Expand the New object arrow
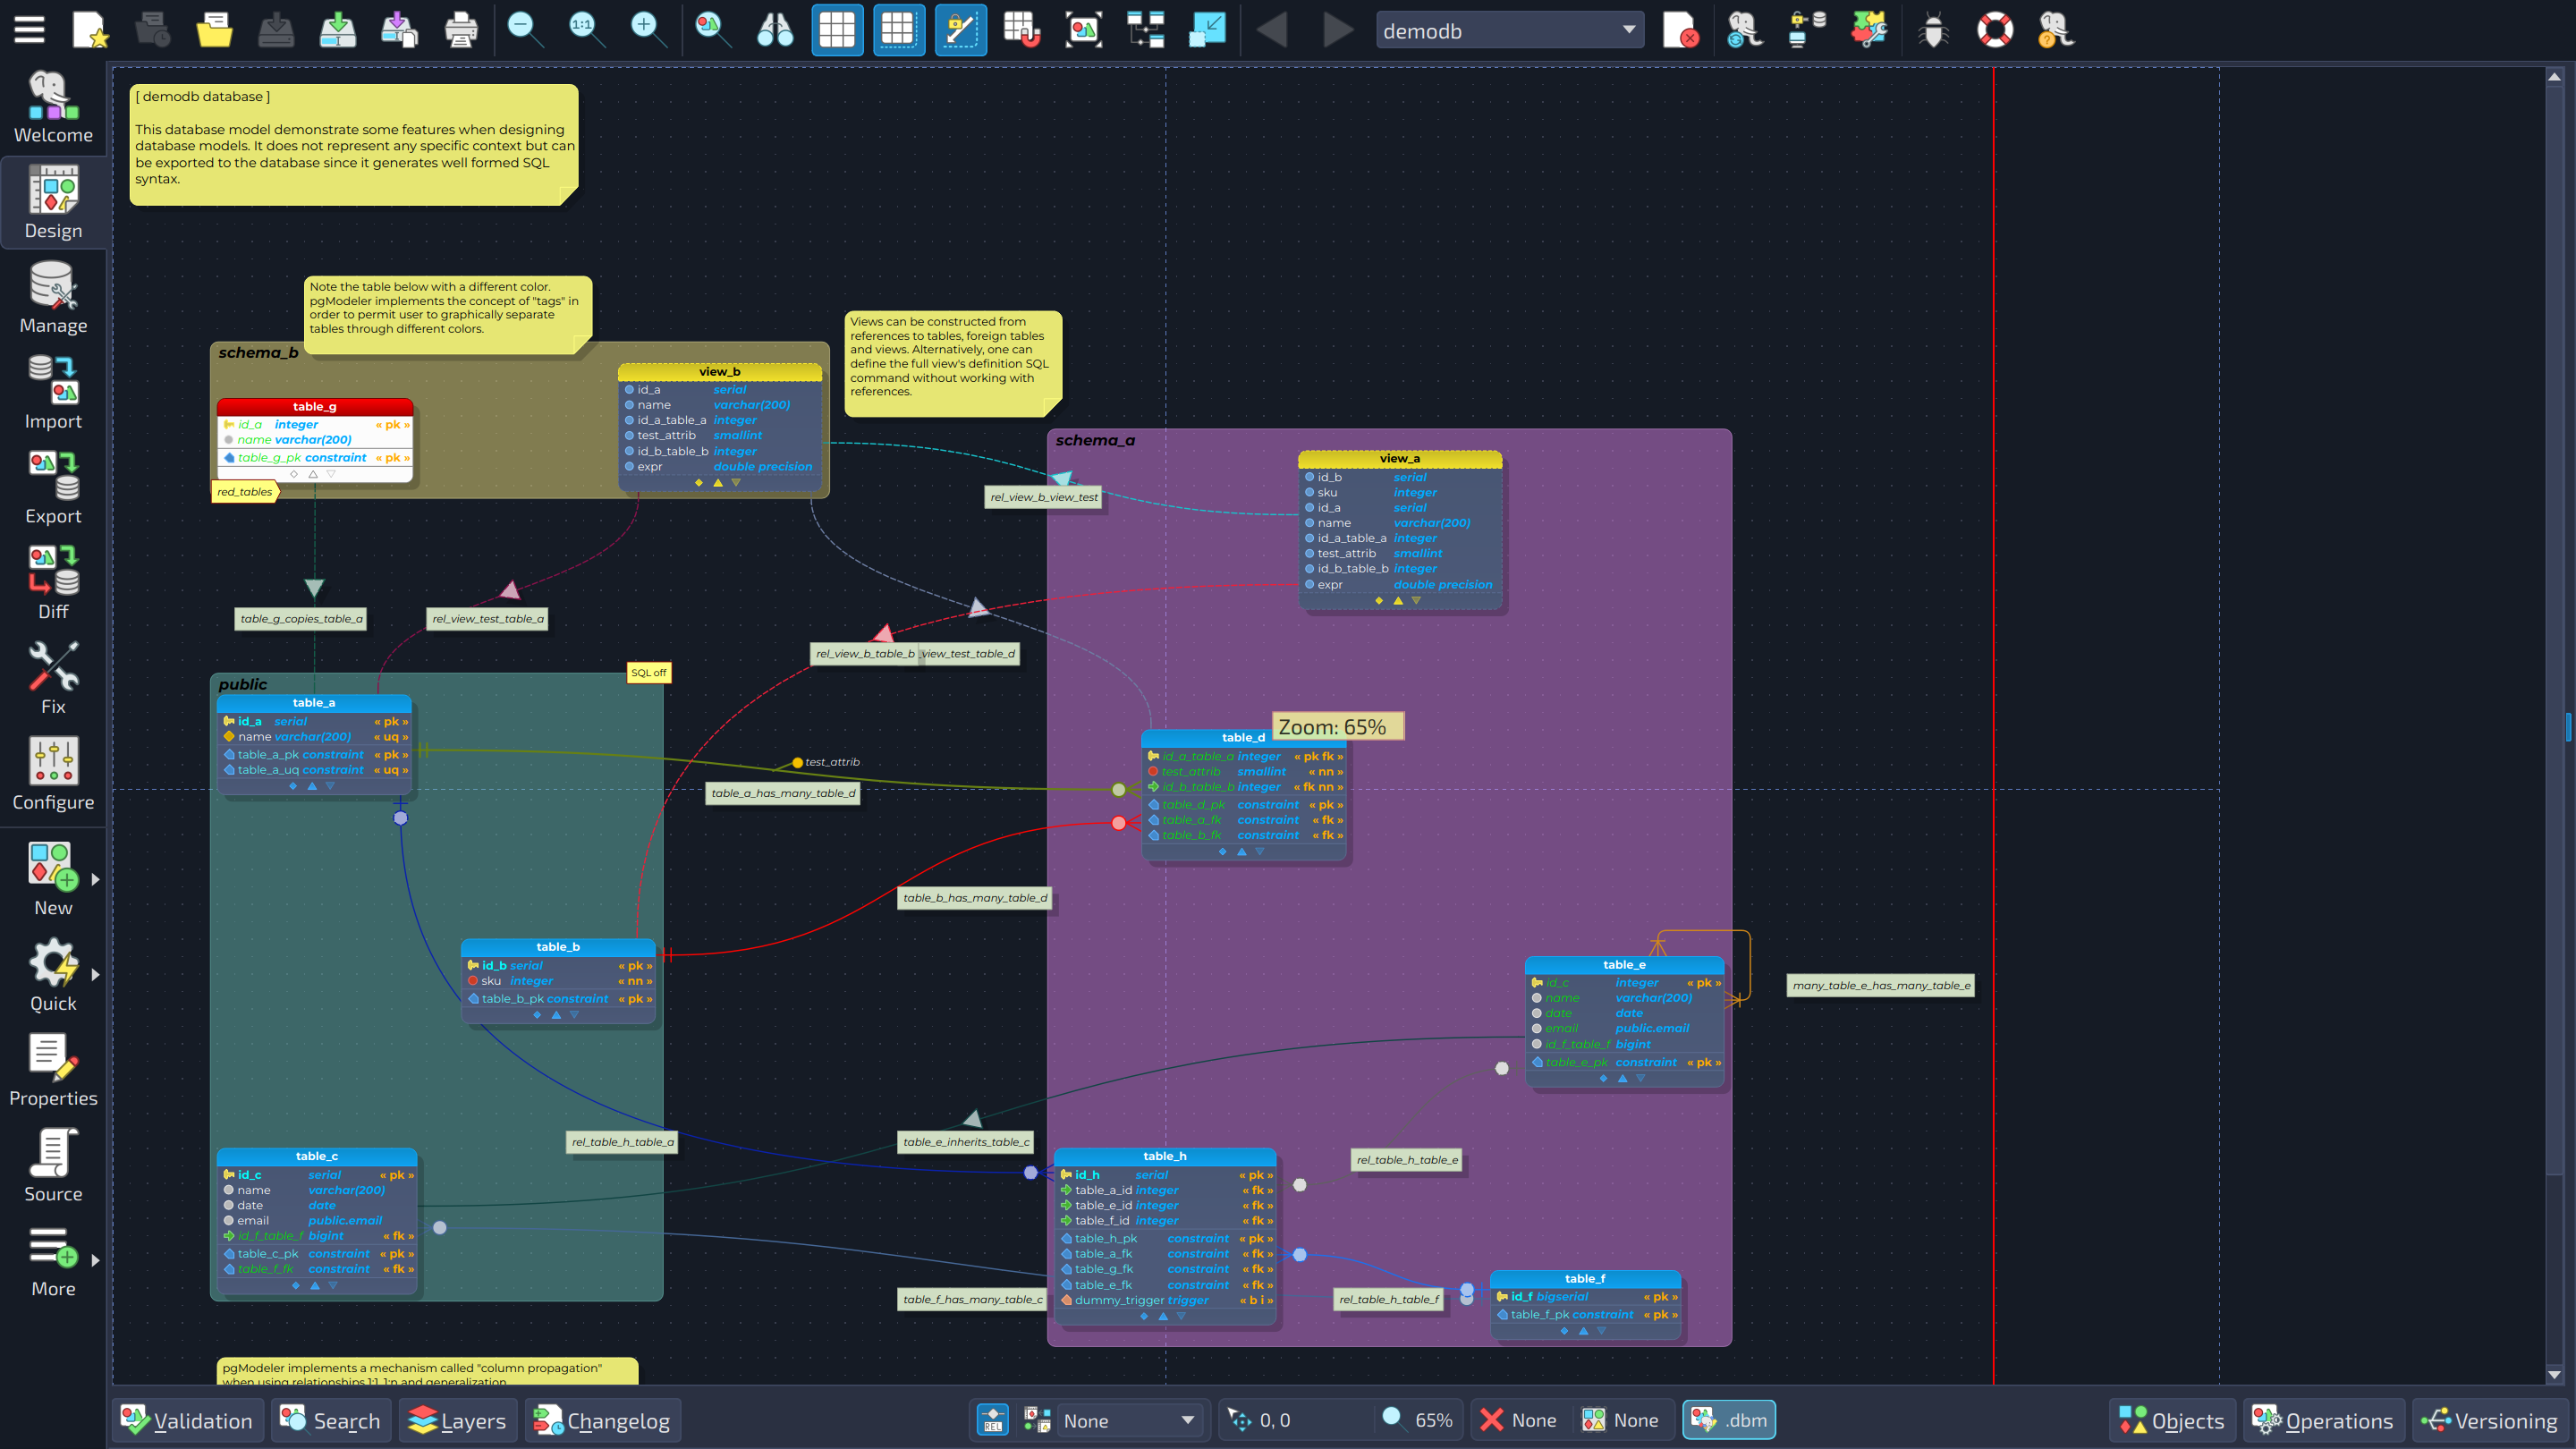 [x=96, y=879]
